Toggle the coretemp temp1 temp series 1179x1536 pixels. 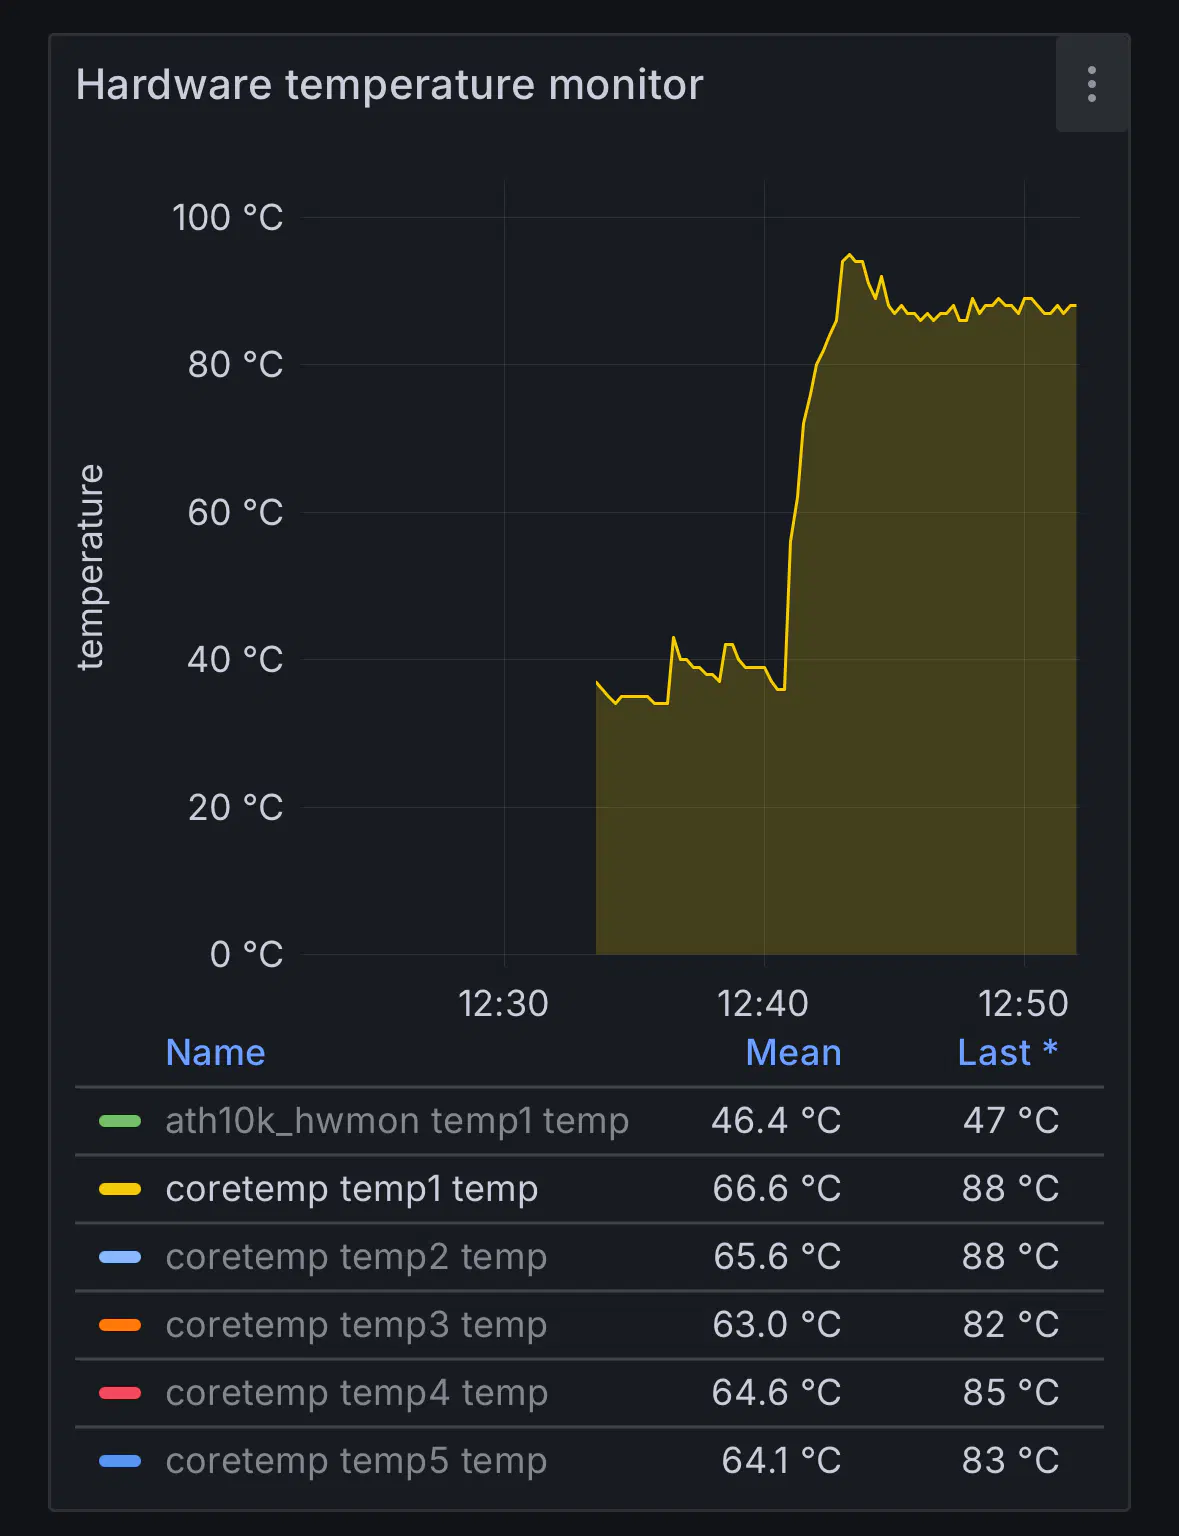(351, 1189)
